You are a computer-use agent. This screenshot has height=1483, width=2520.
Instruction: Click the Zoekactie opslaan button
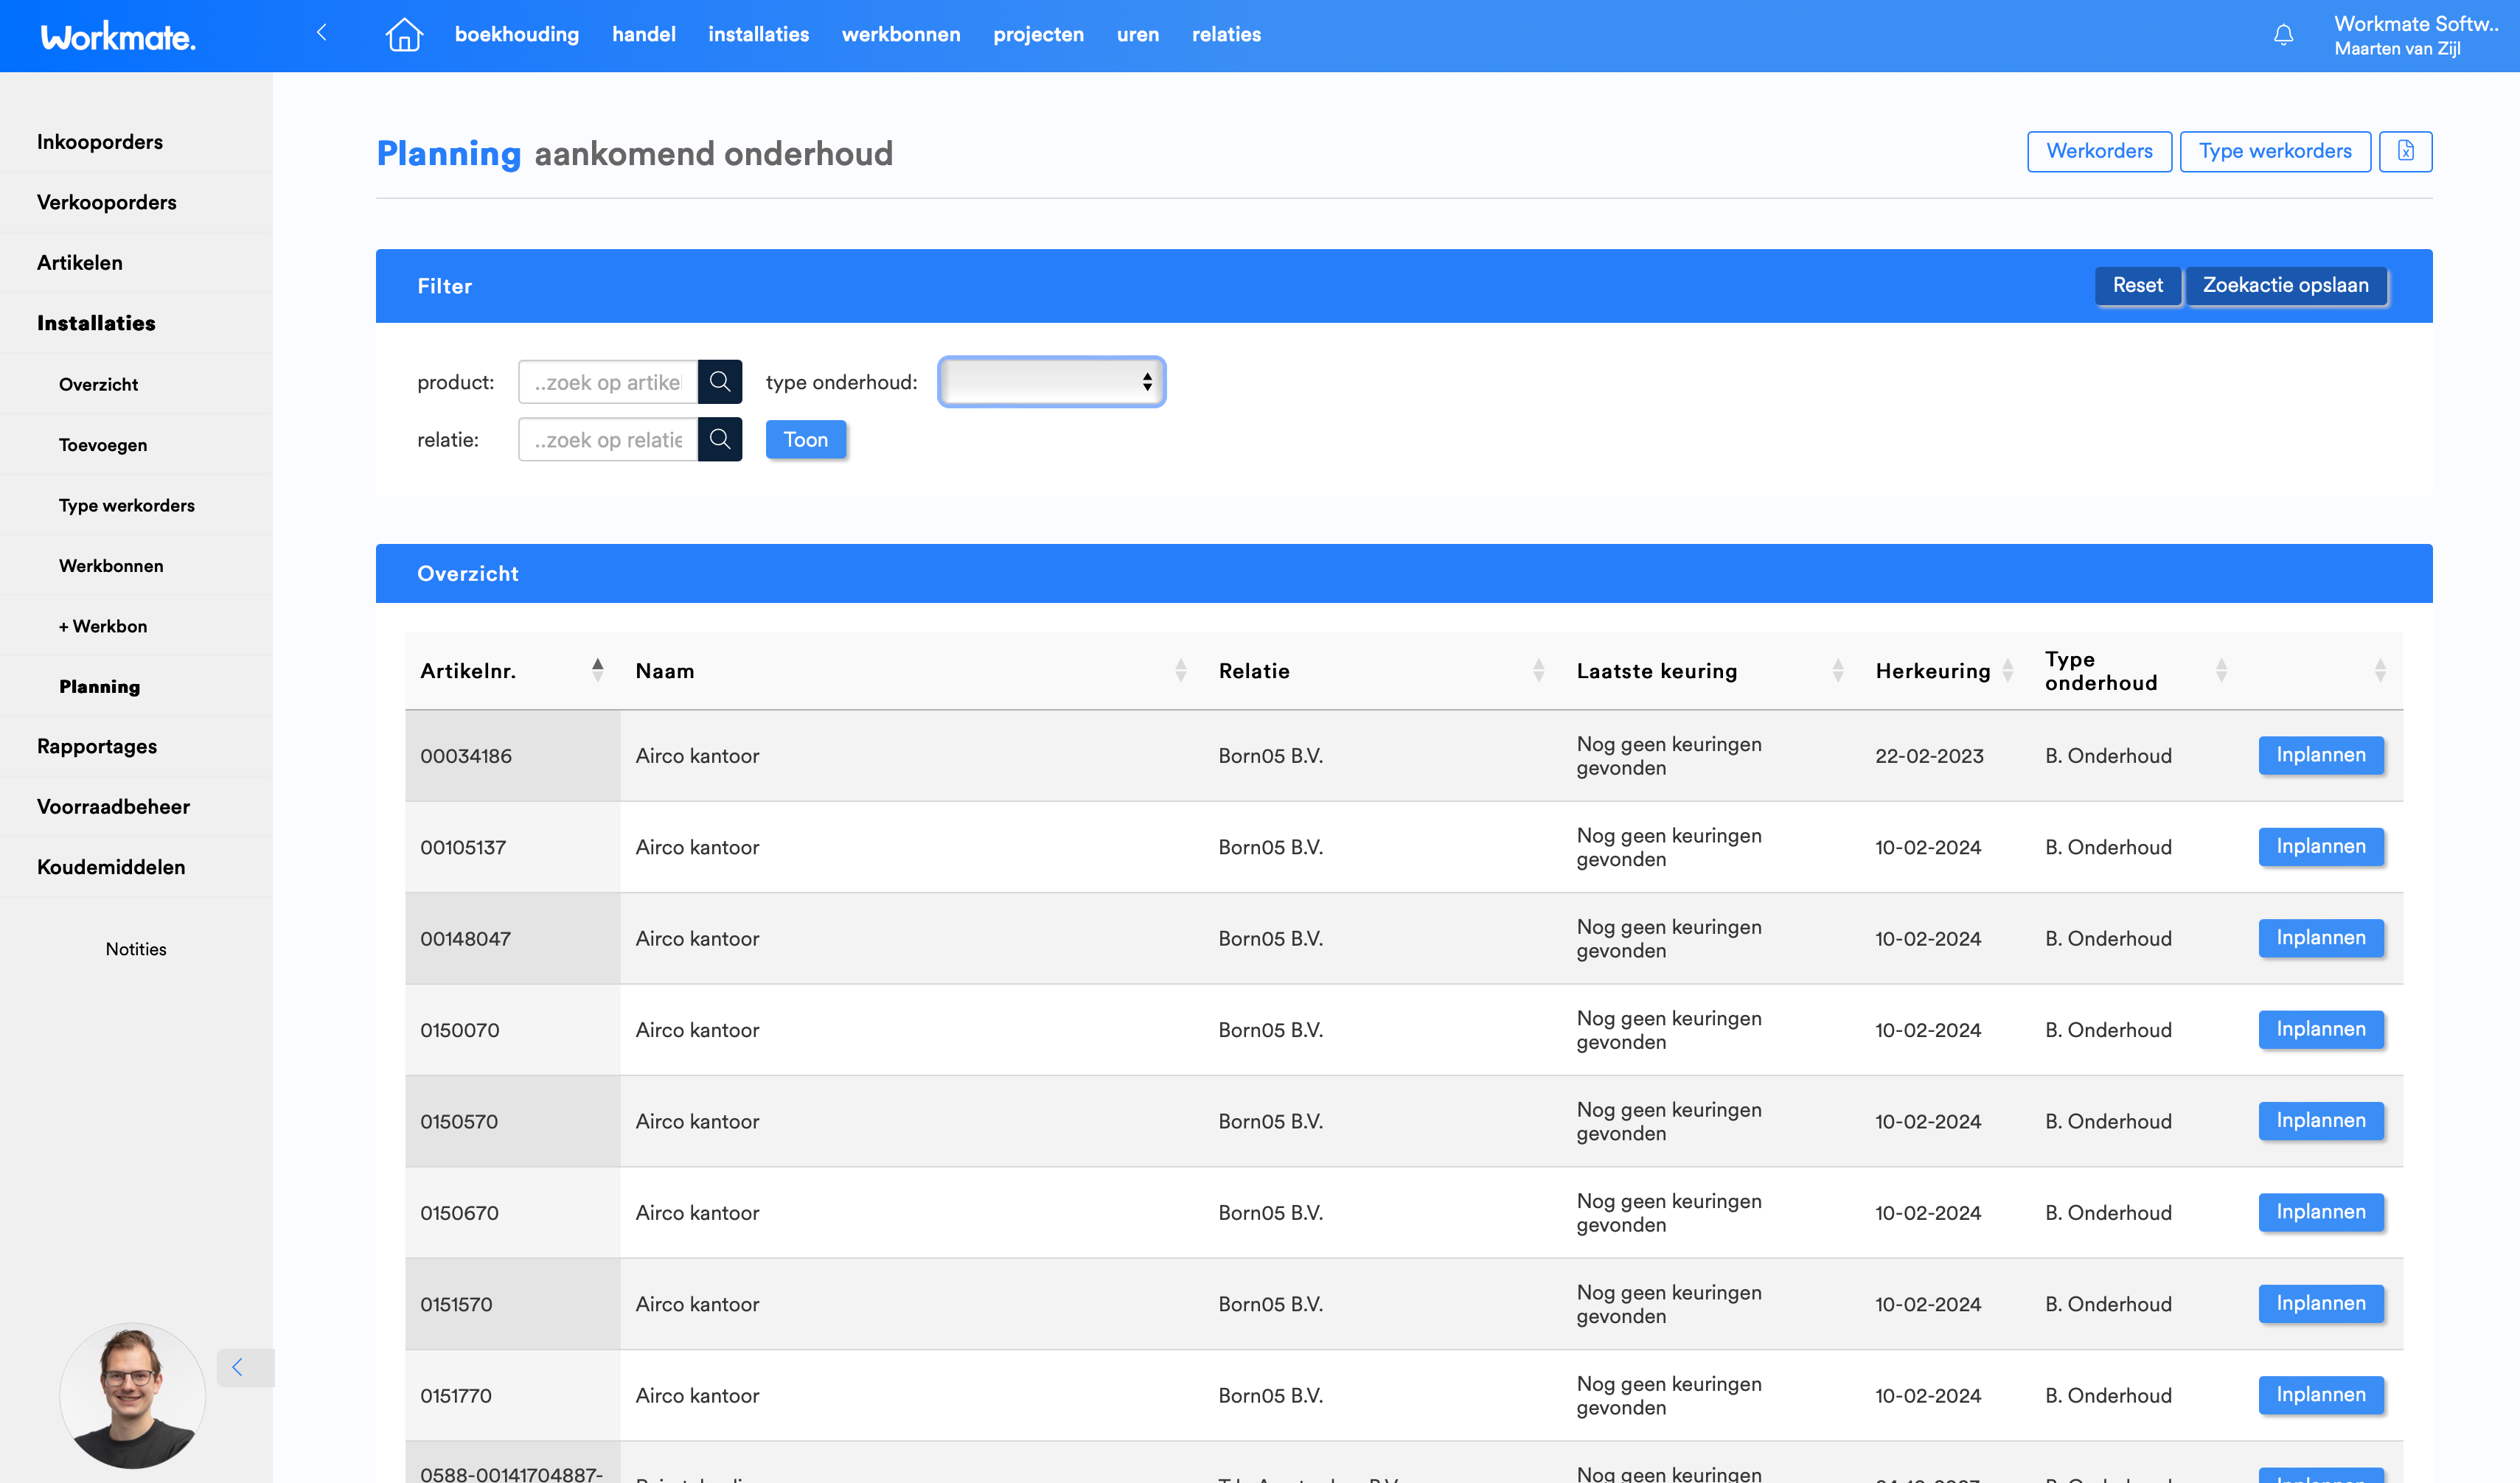coord(2285,286)
